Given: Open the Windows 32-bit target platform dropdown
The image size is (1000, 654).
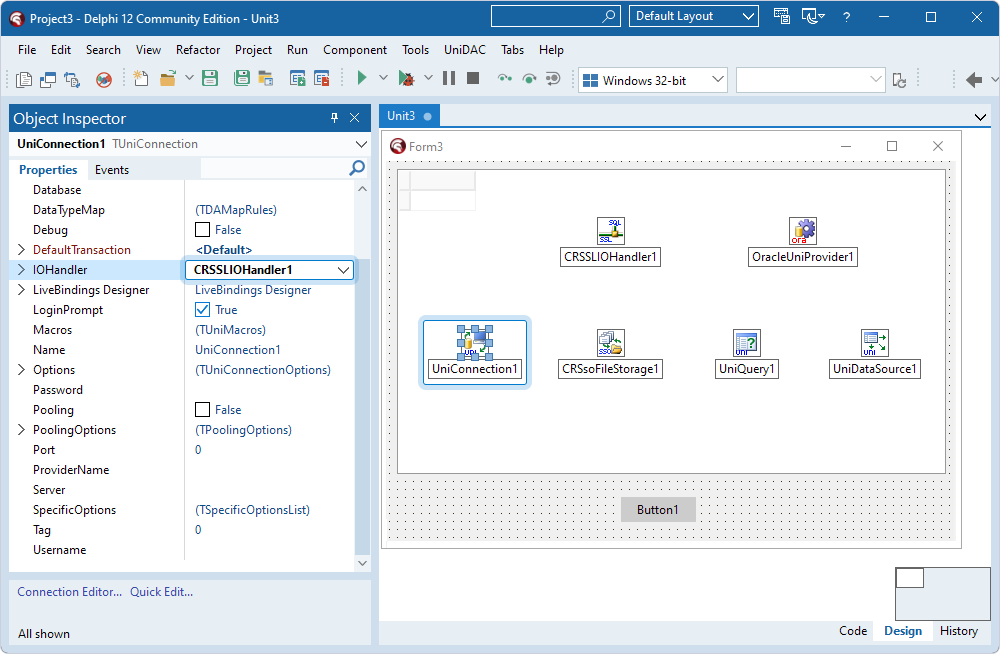Looking at the screenshot, I should point(716,77).
